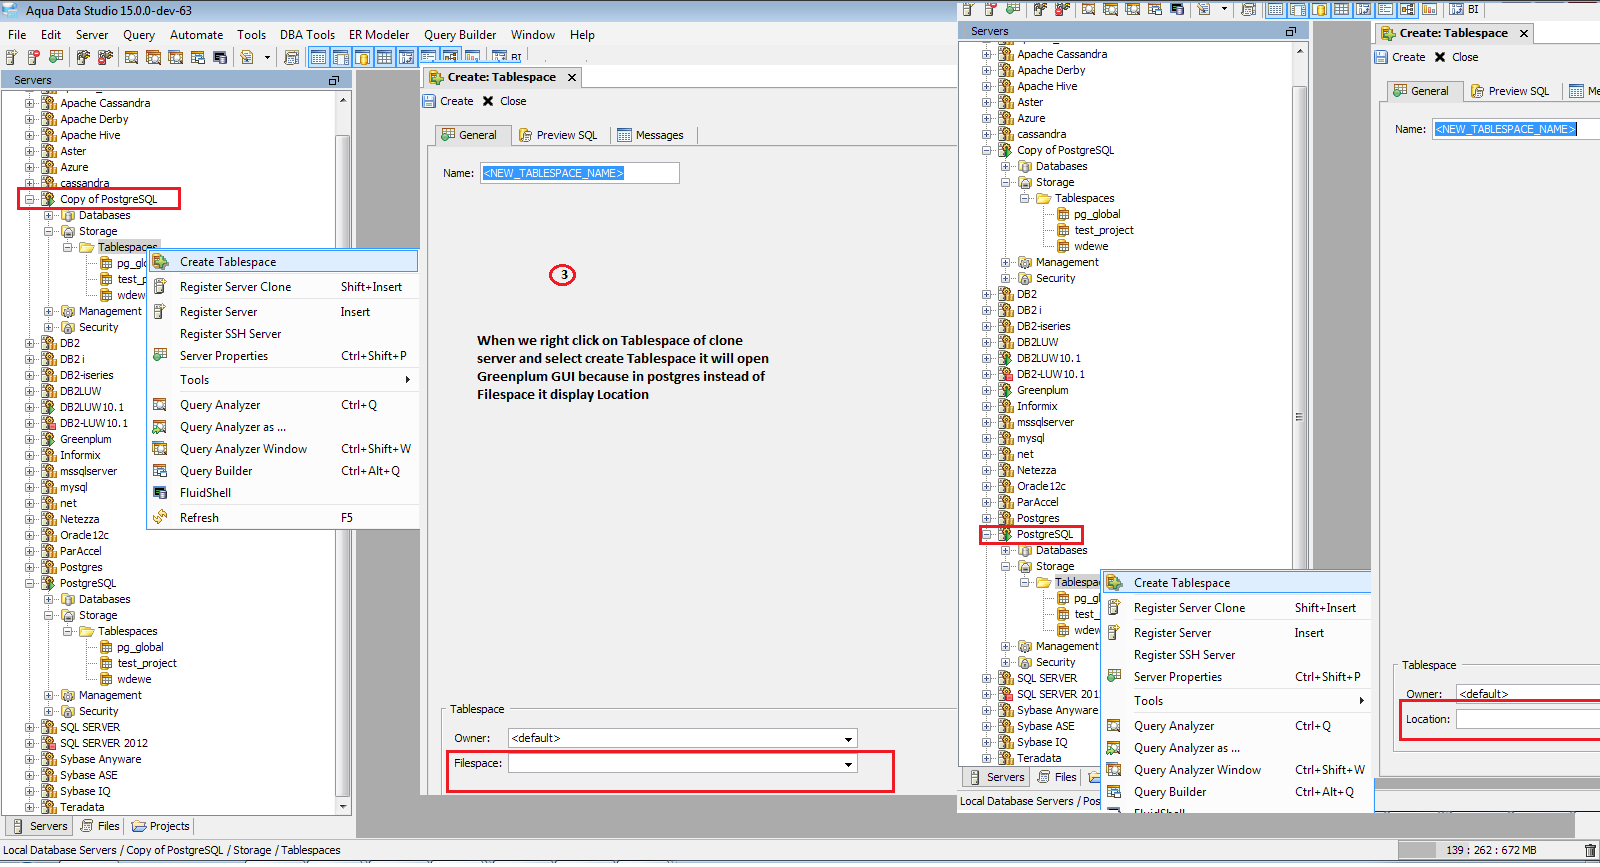Open the Filespace dropdown list

[848, 764]
